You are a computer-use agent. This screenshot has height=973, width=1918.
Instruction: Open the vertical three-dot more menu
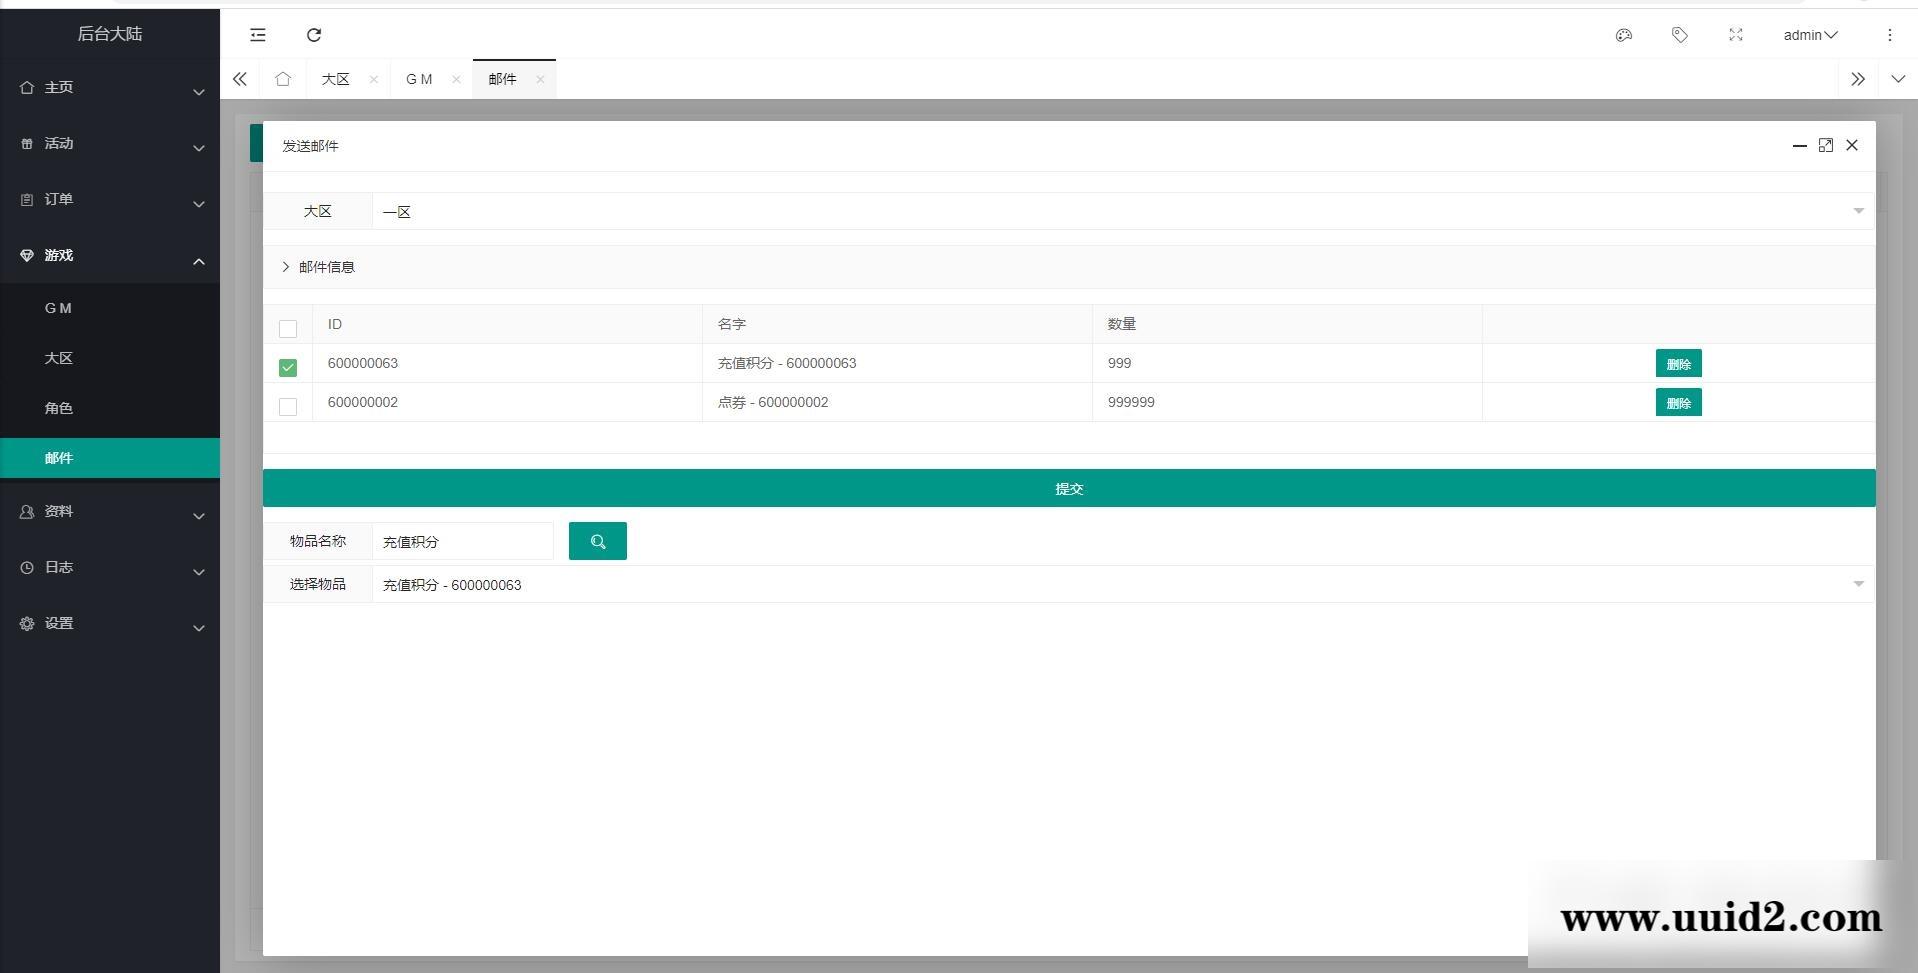coord(1889,35)
